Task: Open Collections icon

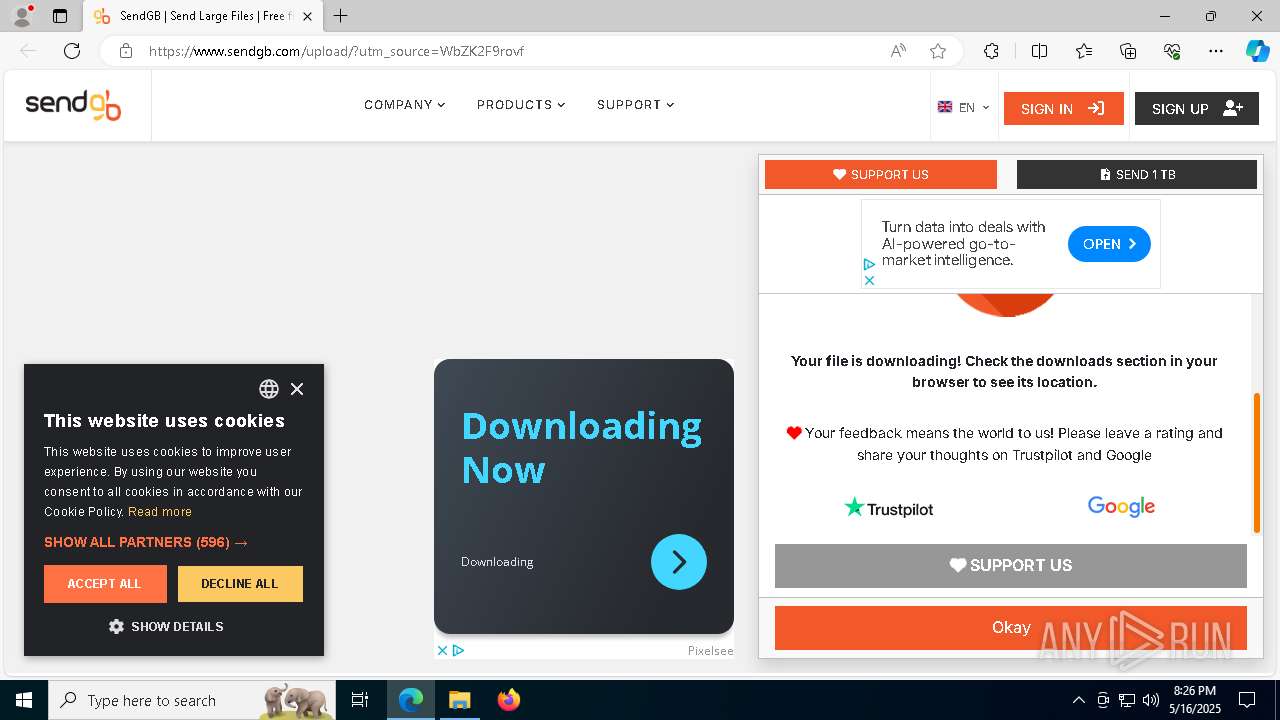Action: 1128,51
